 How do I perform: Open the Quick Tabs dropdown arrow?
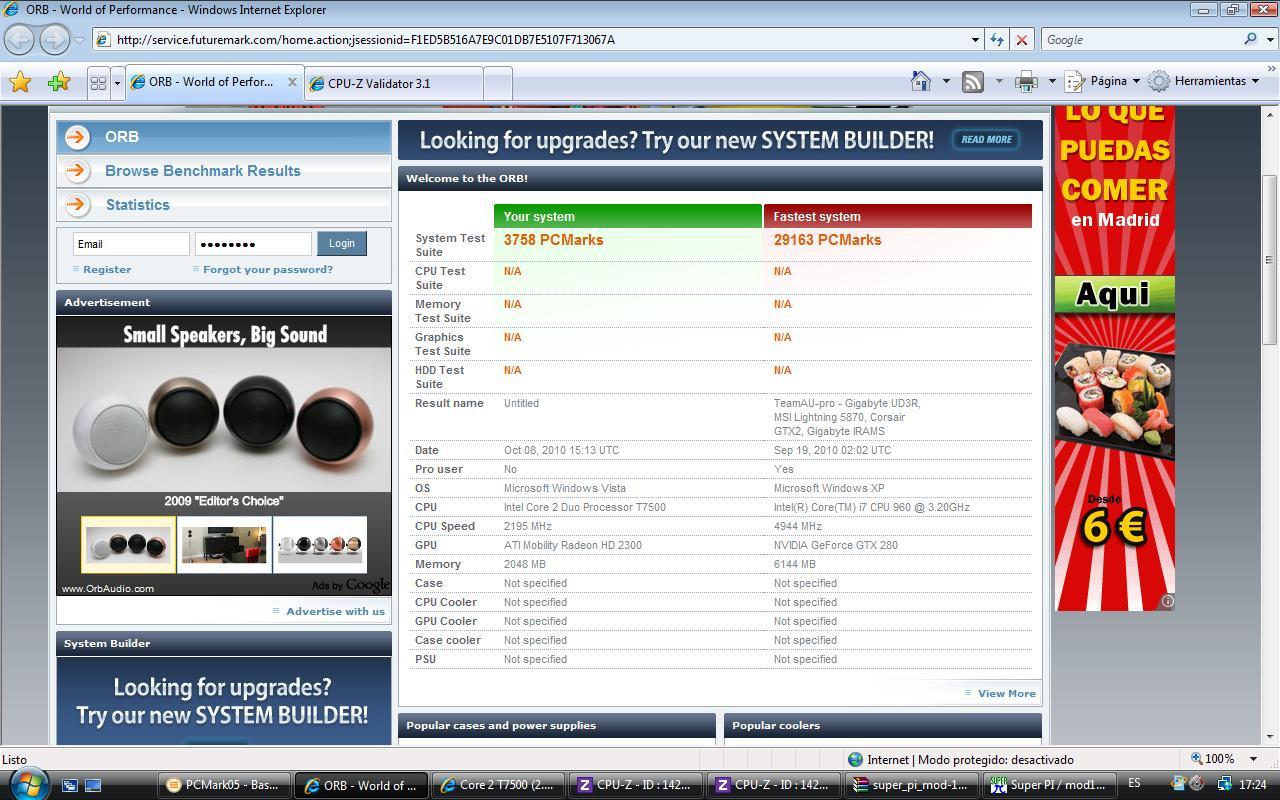tap(117, 83)
